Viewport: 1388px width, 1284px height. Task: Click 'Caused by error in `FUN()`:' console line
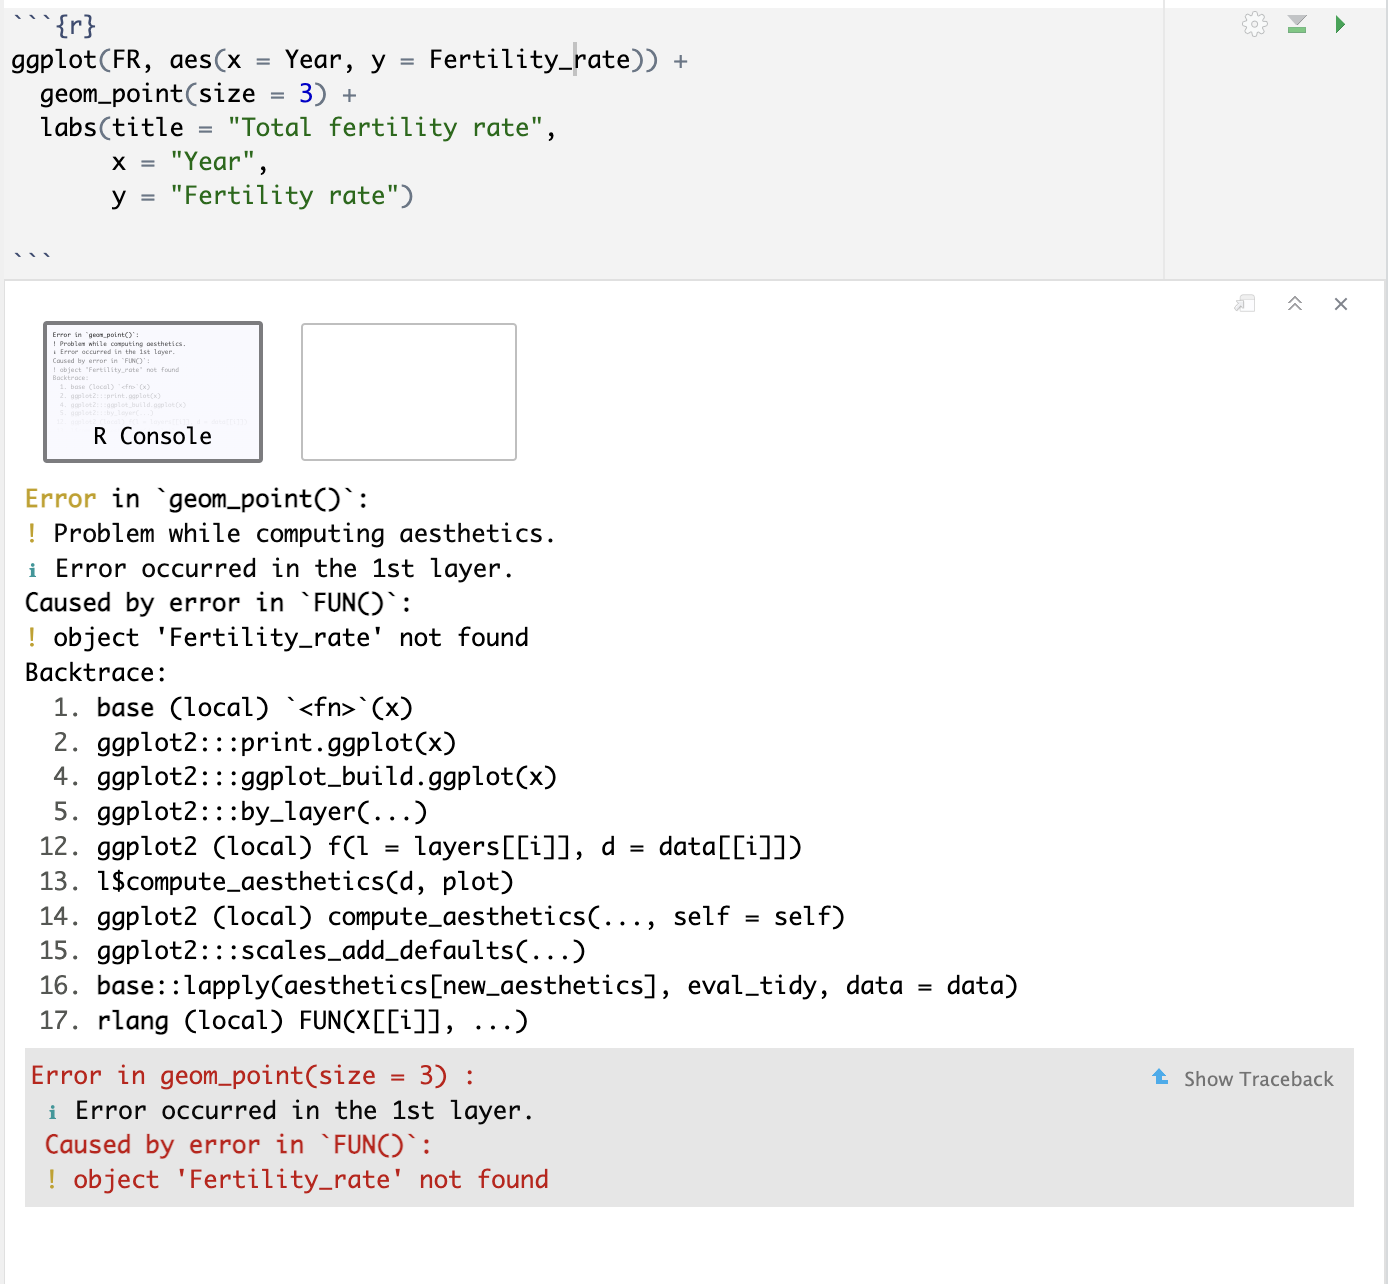pos(218,603)
